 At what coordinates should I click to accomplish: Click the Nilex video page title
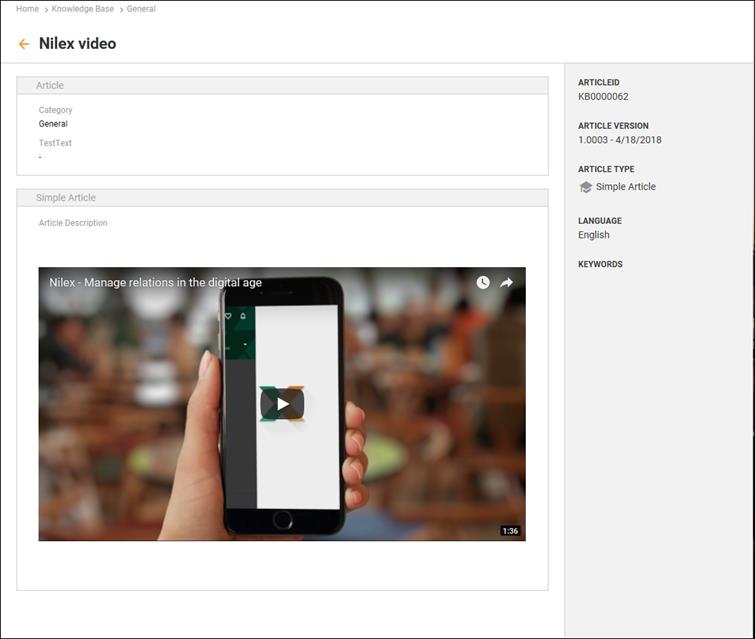pos(77,44)
